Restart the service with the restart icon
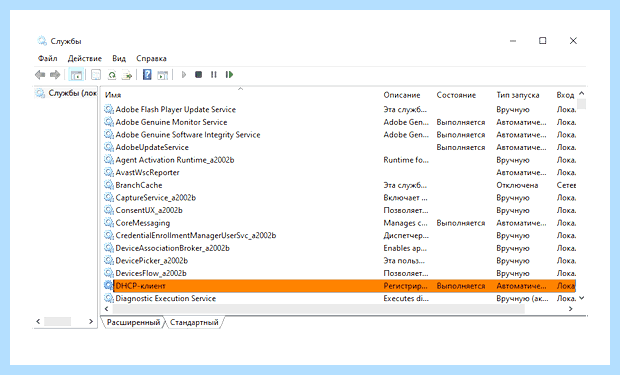 (229, 74)
